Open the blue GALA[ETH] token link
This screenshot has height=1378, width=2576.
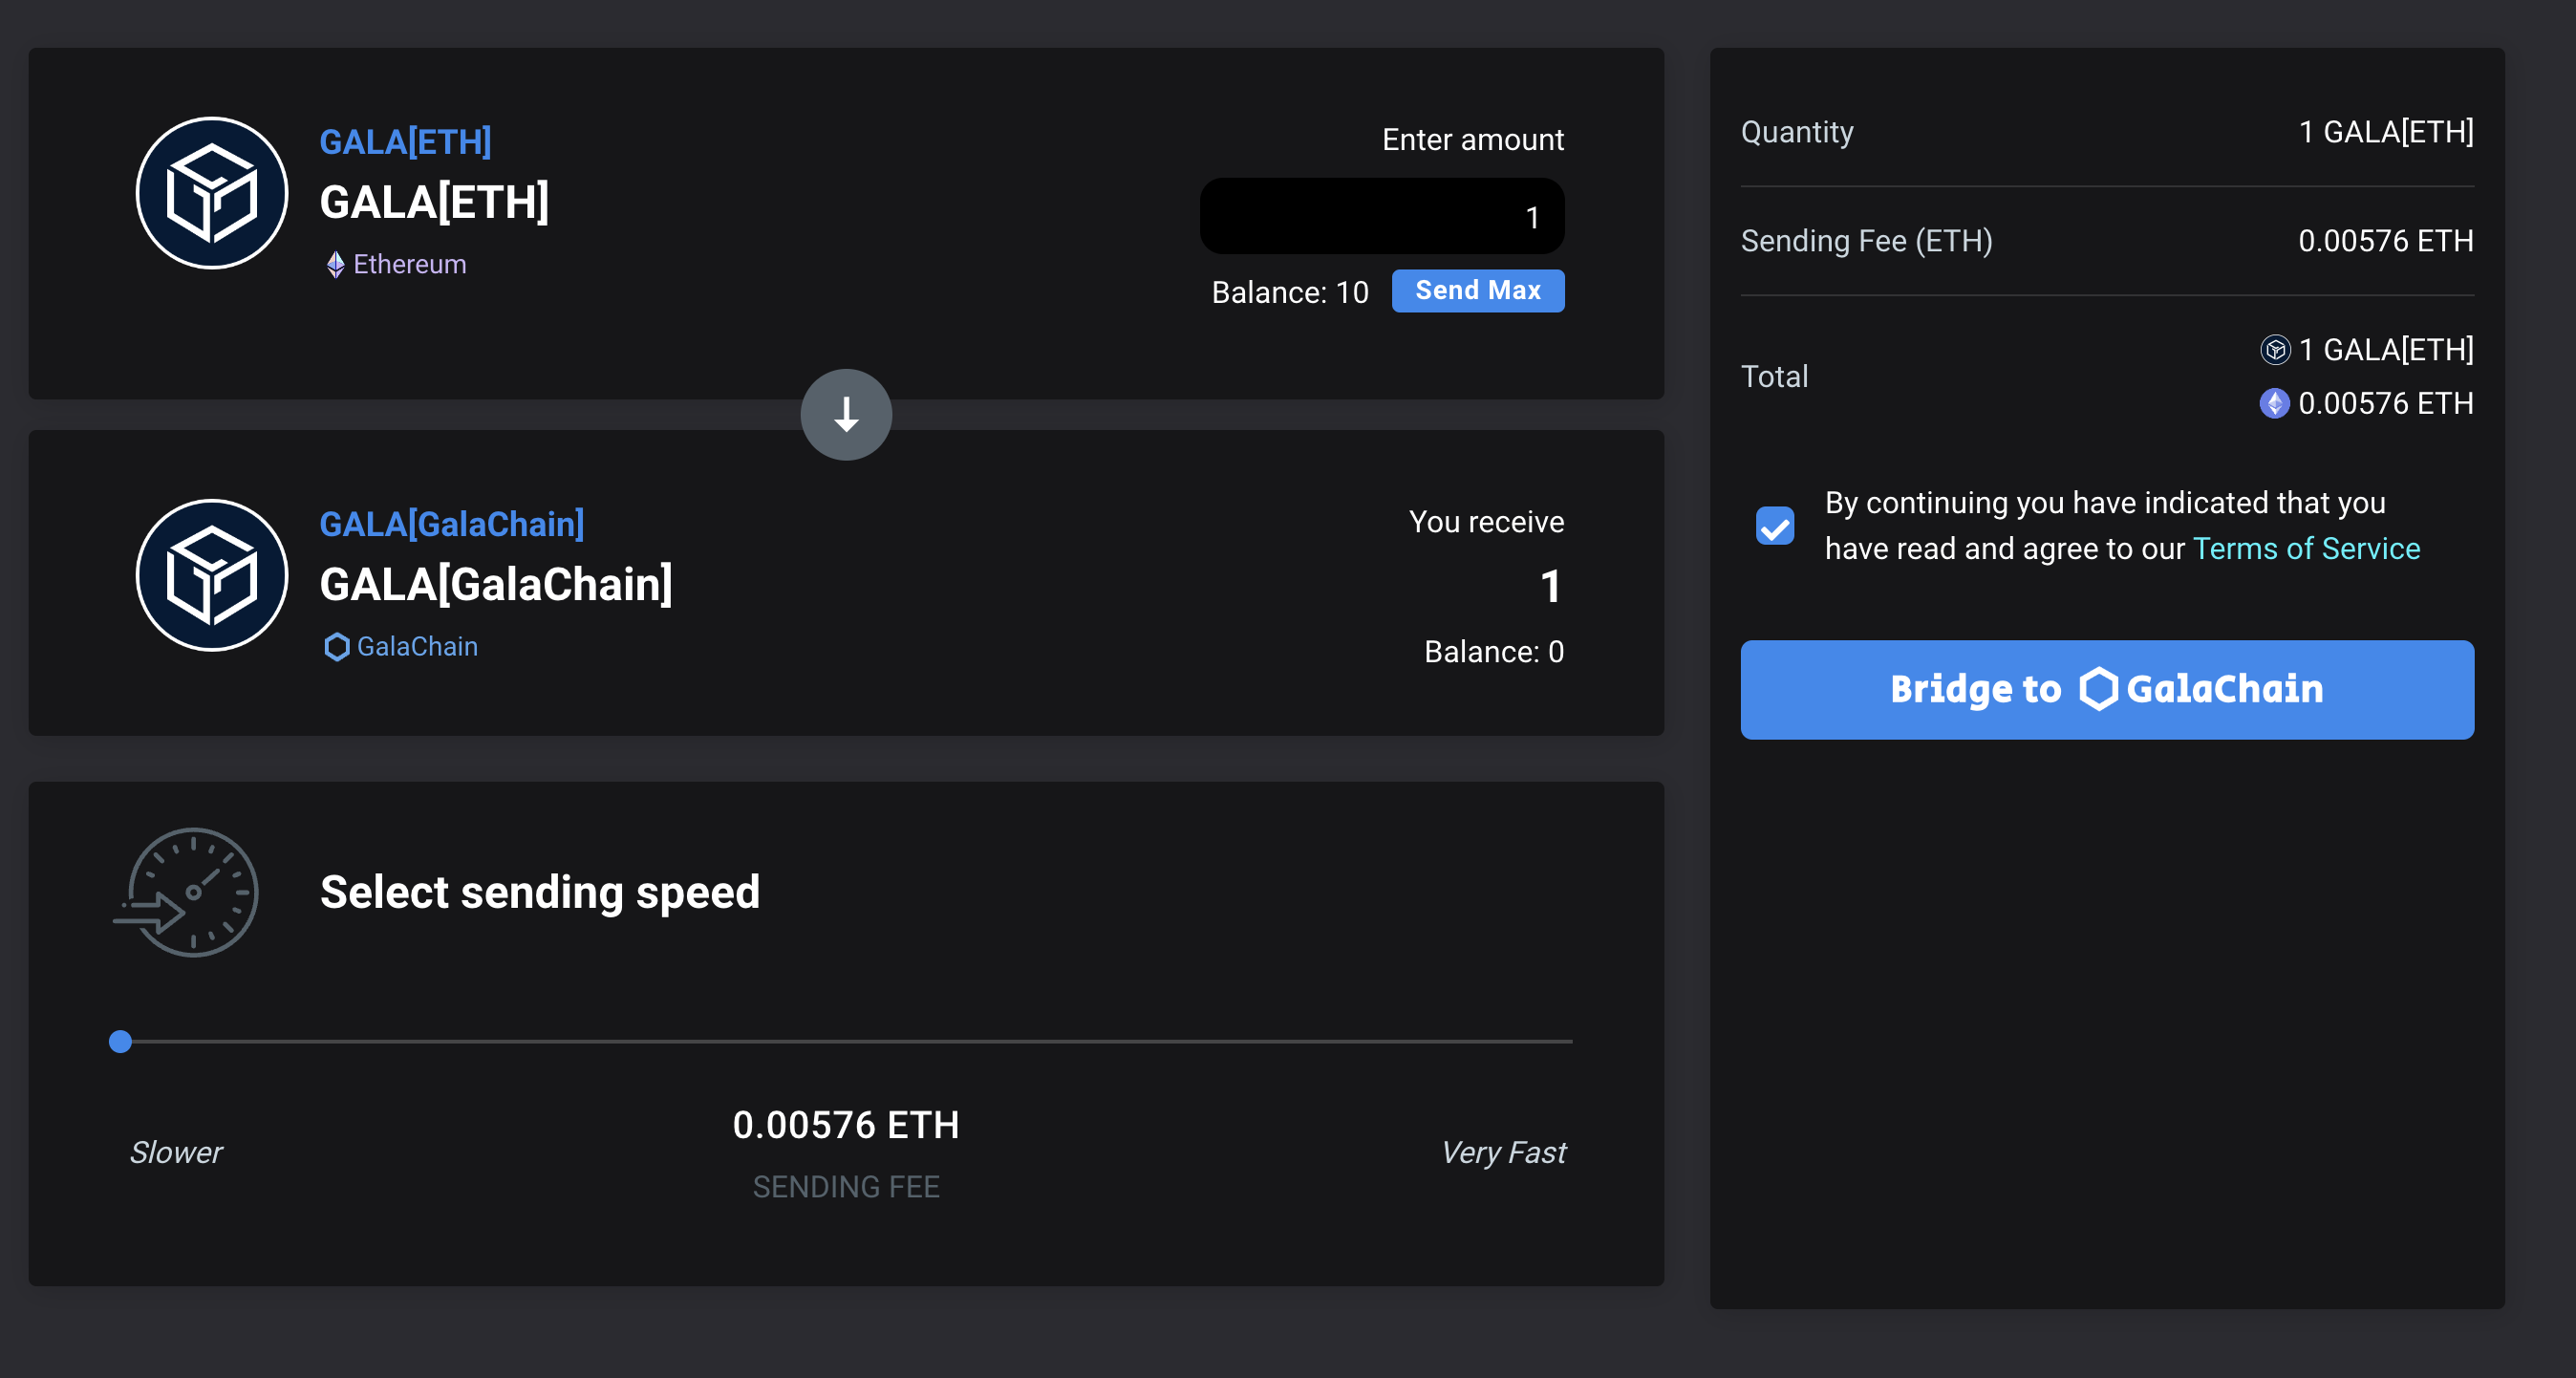pyautogui.click(x=405, y=142)
